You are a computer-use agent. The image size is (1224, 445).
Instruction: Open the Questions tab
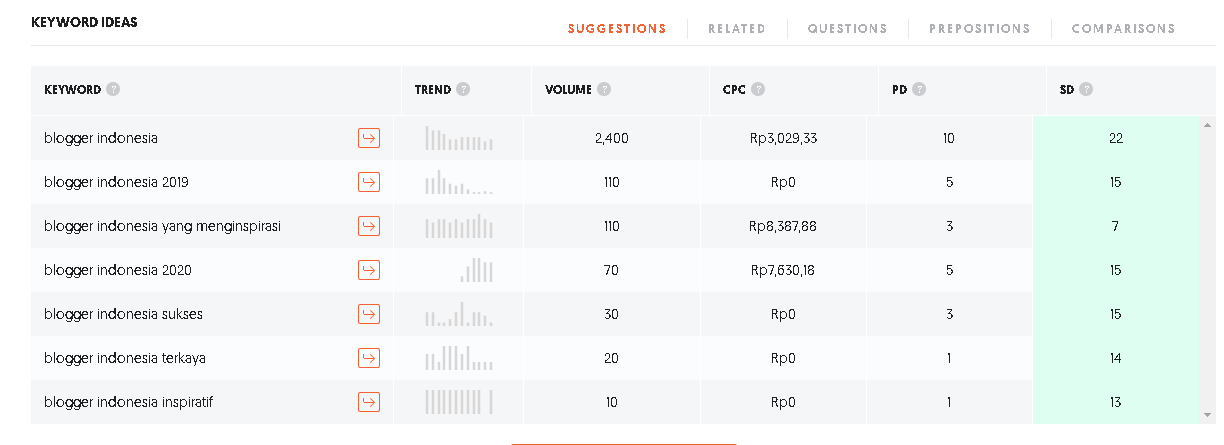click(847, 29)
